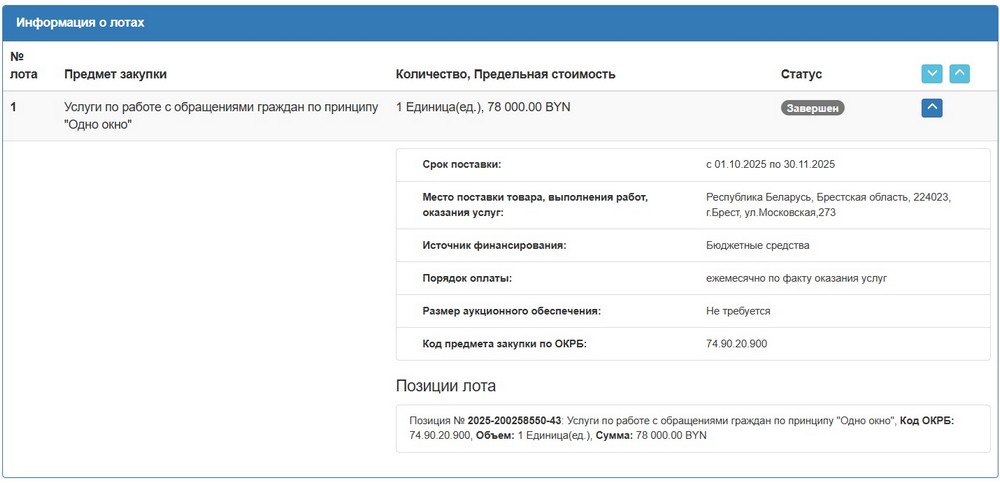Click the lot quantity and 78 000.00 BYN cell

(x=483, y=107)
